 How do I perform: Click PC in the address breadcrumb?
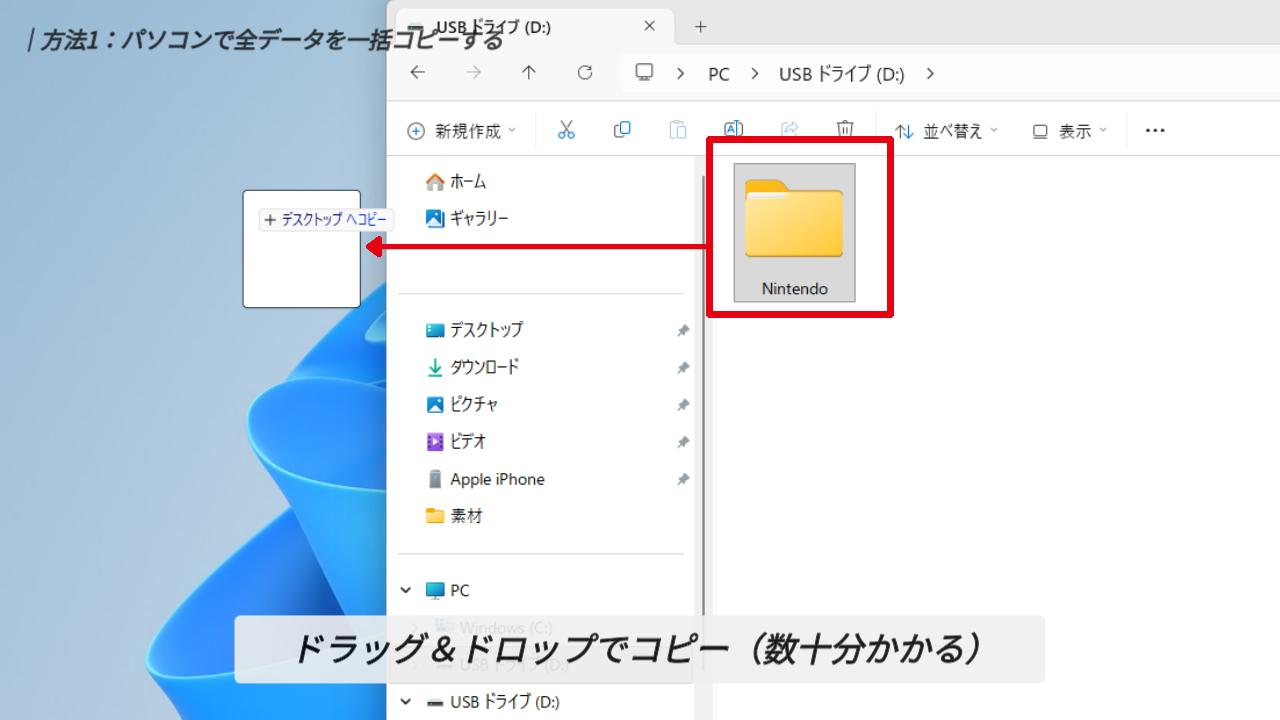718,74
